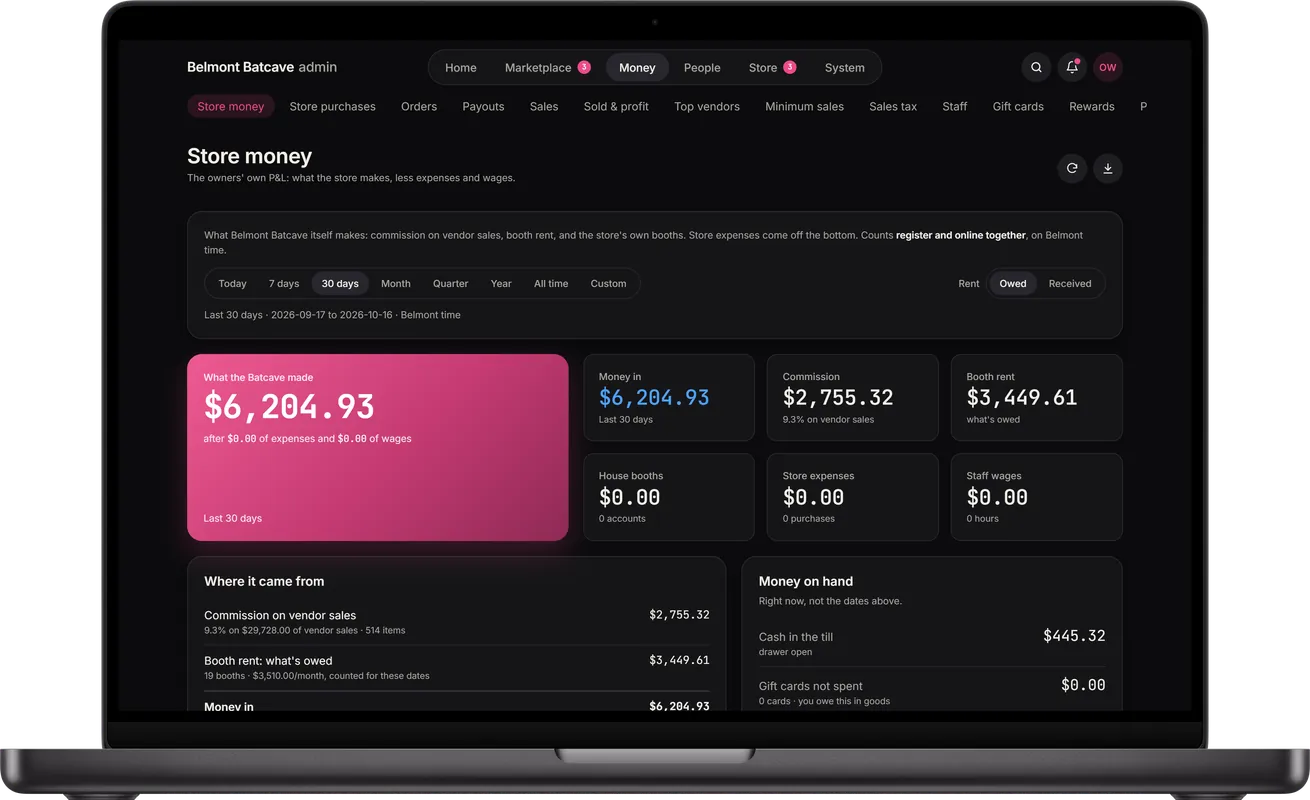Switch to the Minimum sales tab
The height and width of the screenshot is (800, 1310).
(x=804, y=106)
